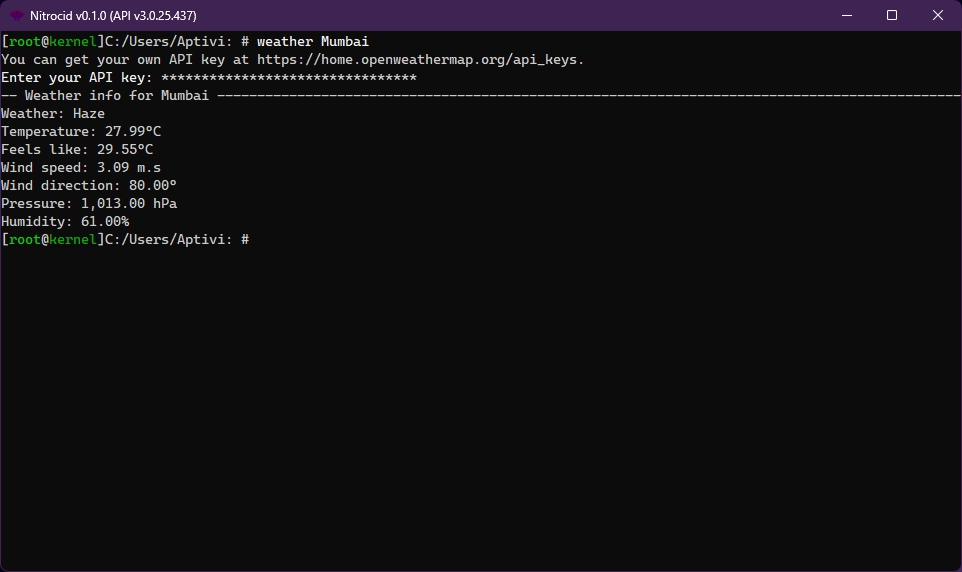Click the "Feels like: 29.55°C" line
This screenshot has width=962, height=572.
point(77,150)
